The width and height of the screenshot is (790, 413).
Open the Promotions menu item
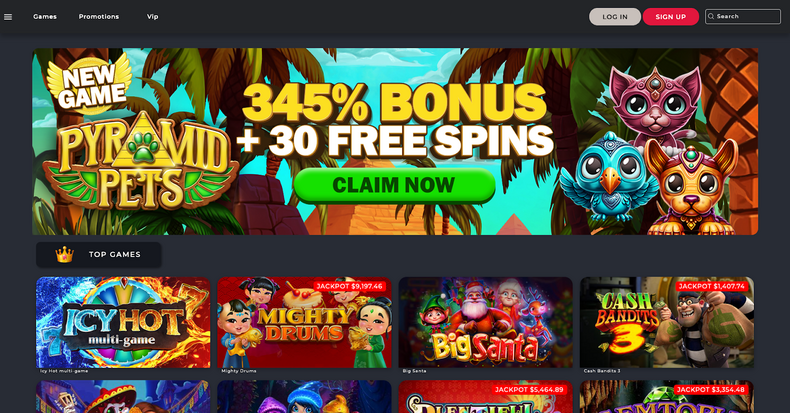click(x=99, y=17)
